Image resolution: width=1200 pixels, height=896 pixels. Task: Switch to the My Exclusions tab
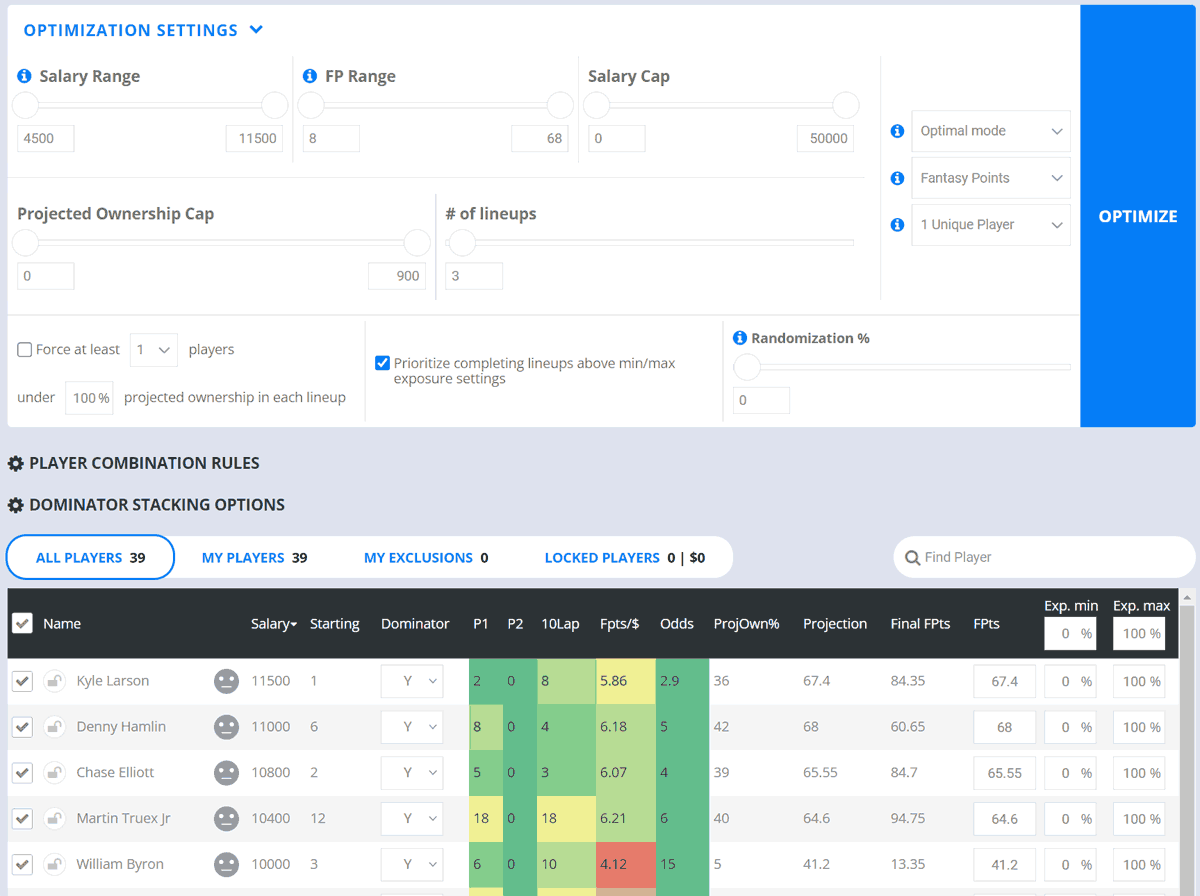[x=426, y=558]
